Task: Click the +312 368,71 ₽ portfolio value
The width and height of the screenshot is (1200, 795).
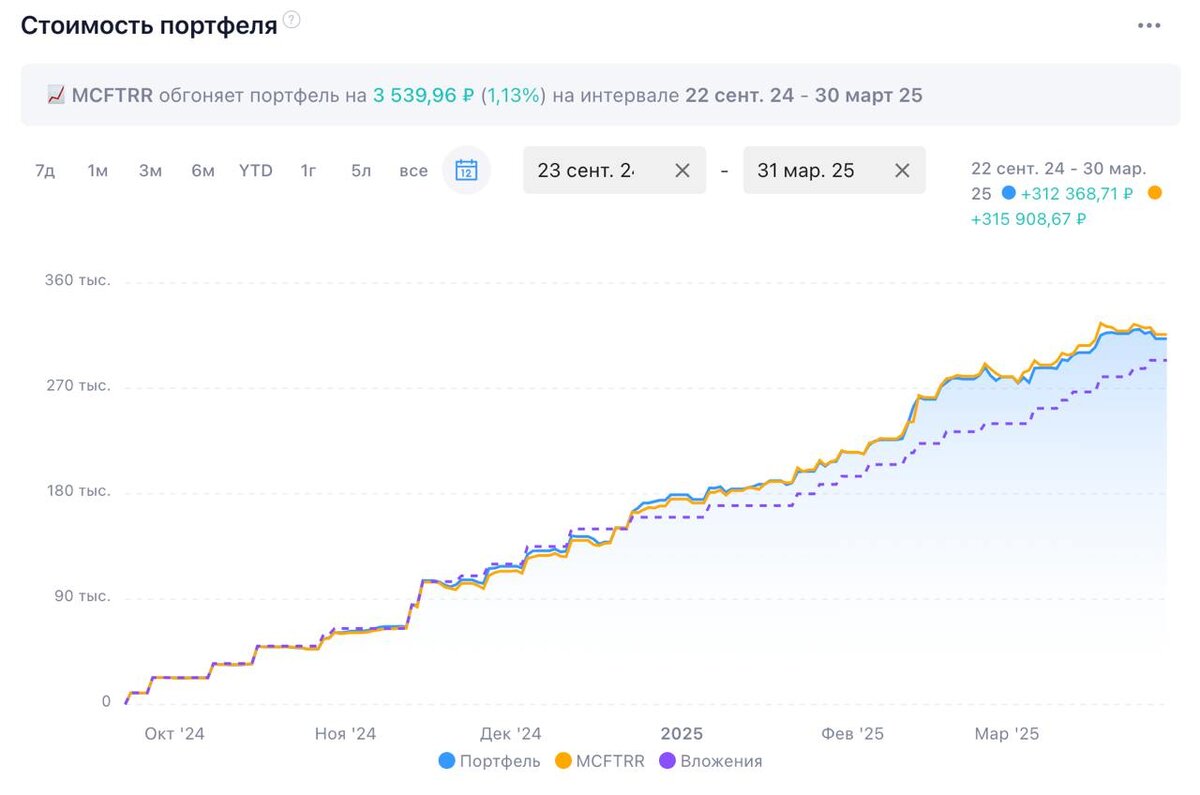Action: [1077, 194]
